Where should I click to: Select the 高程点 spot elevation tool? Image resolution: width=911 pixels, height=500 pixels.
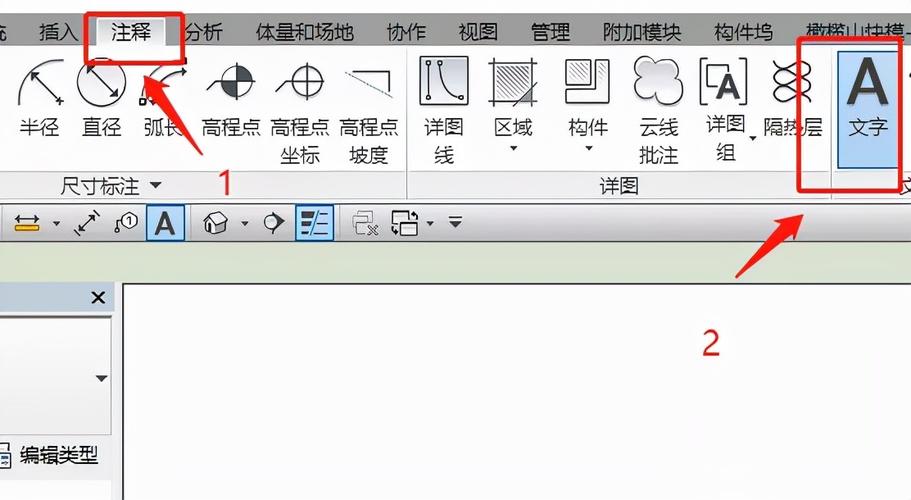[x=231, y=100]
